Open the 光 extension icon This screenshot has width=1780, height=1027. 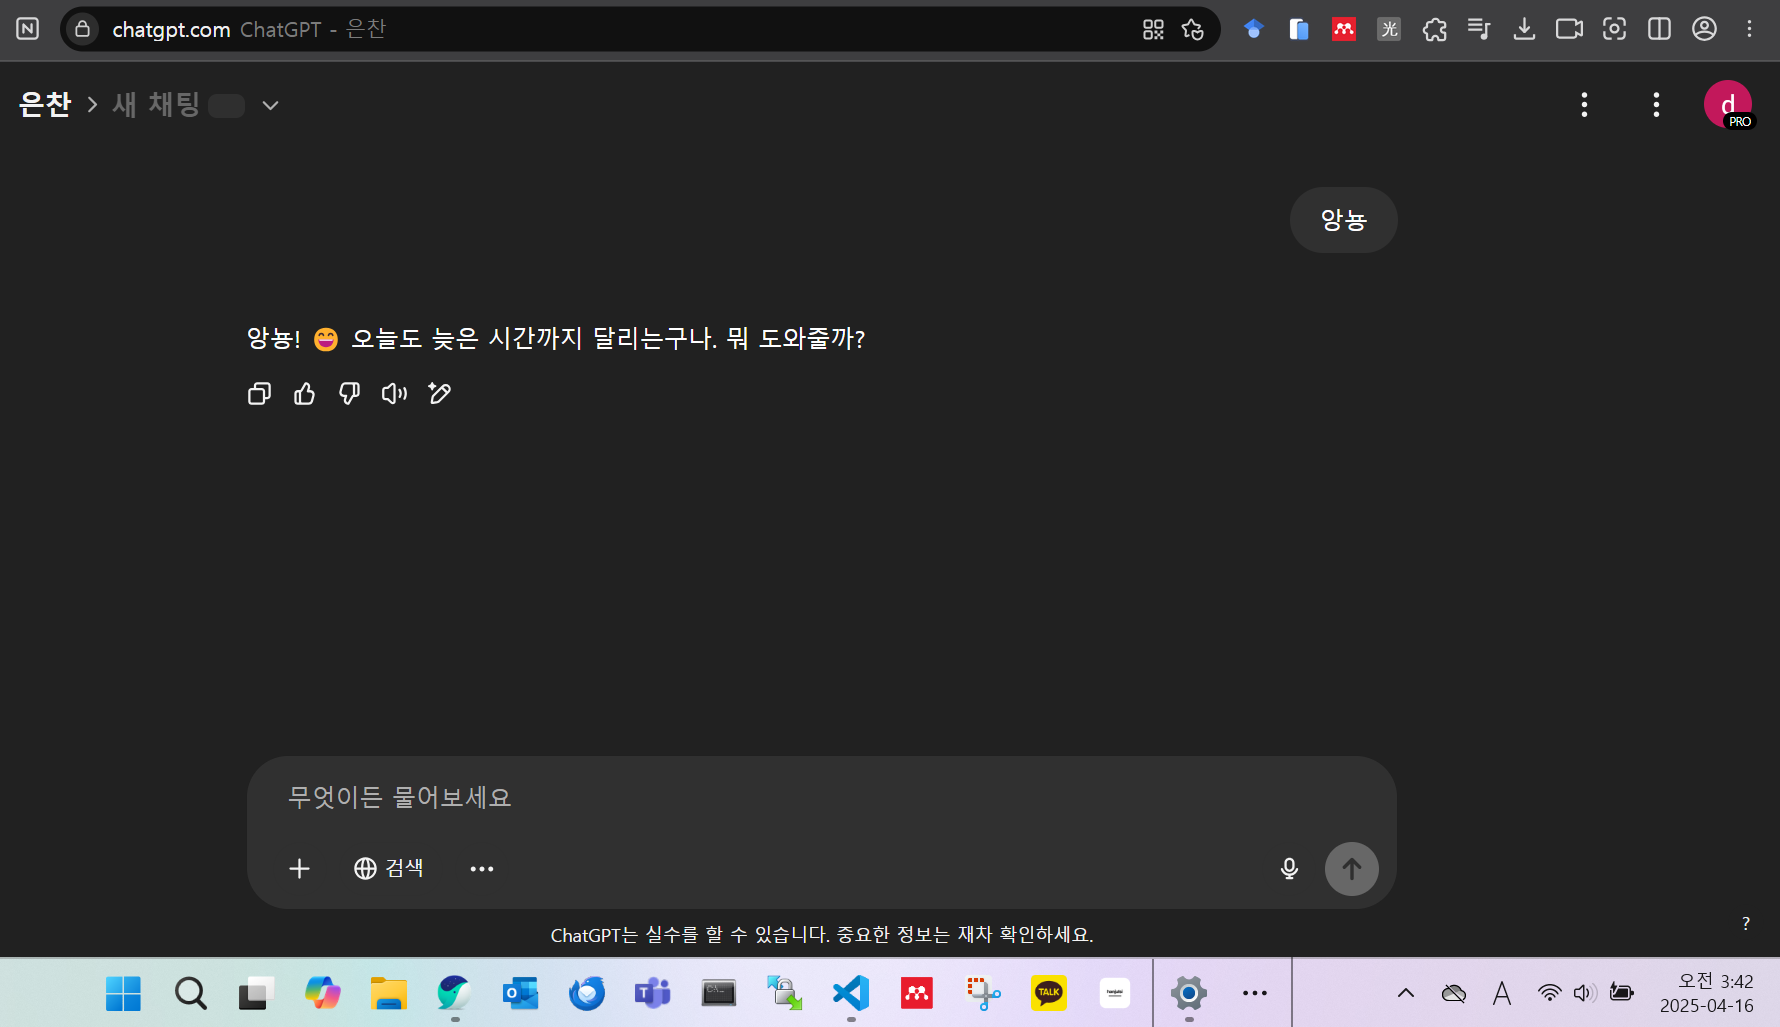[1389, 29]
